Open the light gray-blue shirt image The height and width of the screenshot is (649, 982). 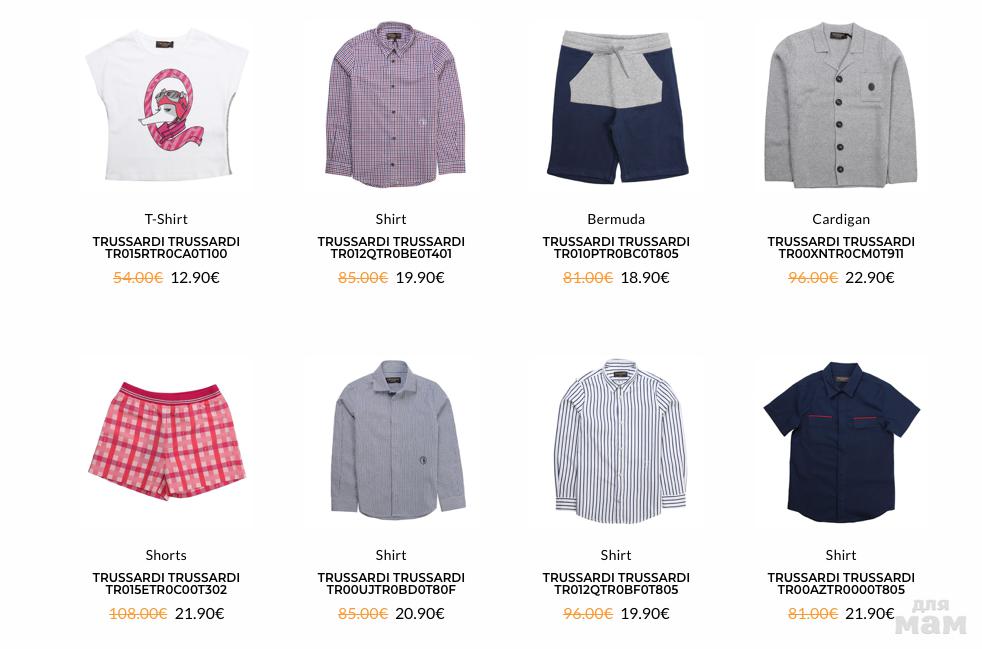(x=397, y=440)
